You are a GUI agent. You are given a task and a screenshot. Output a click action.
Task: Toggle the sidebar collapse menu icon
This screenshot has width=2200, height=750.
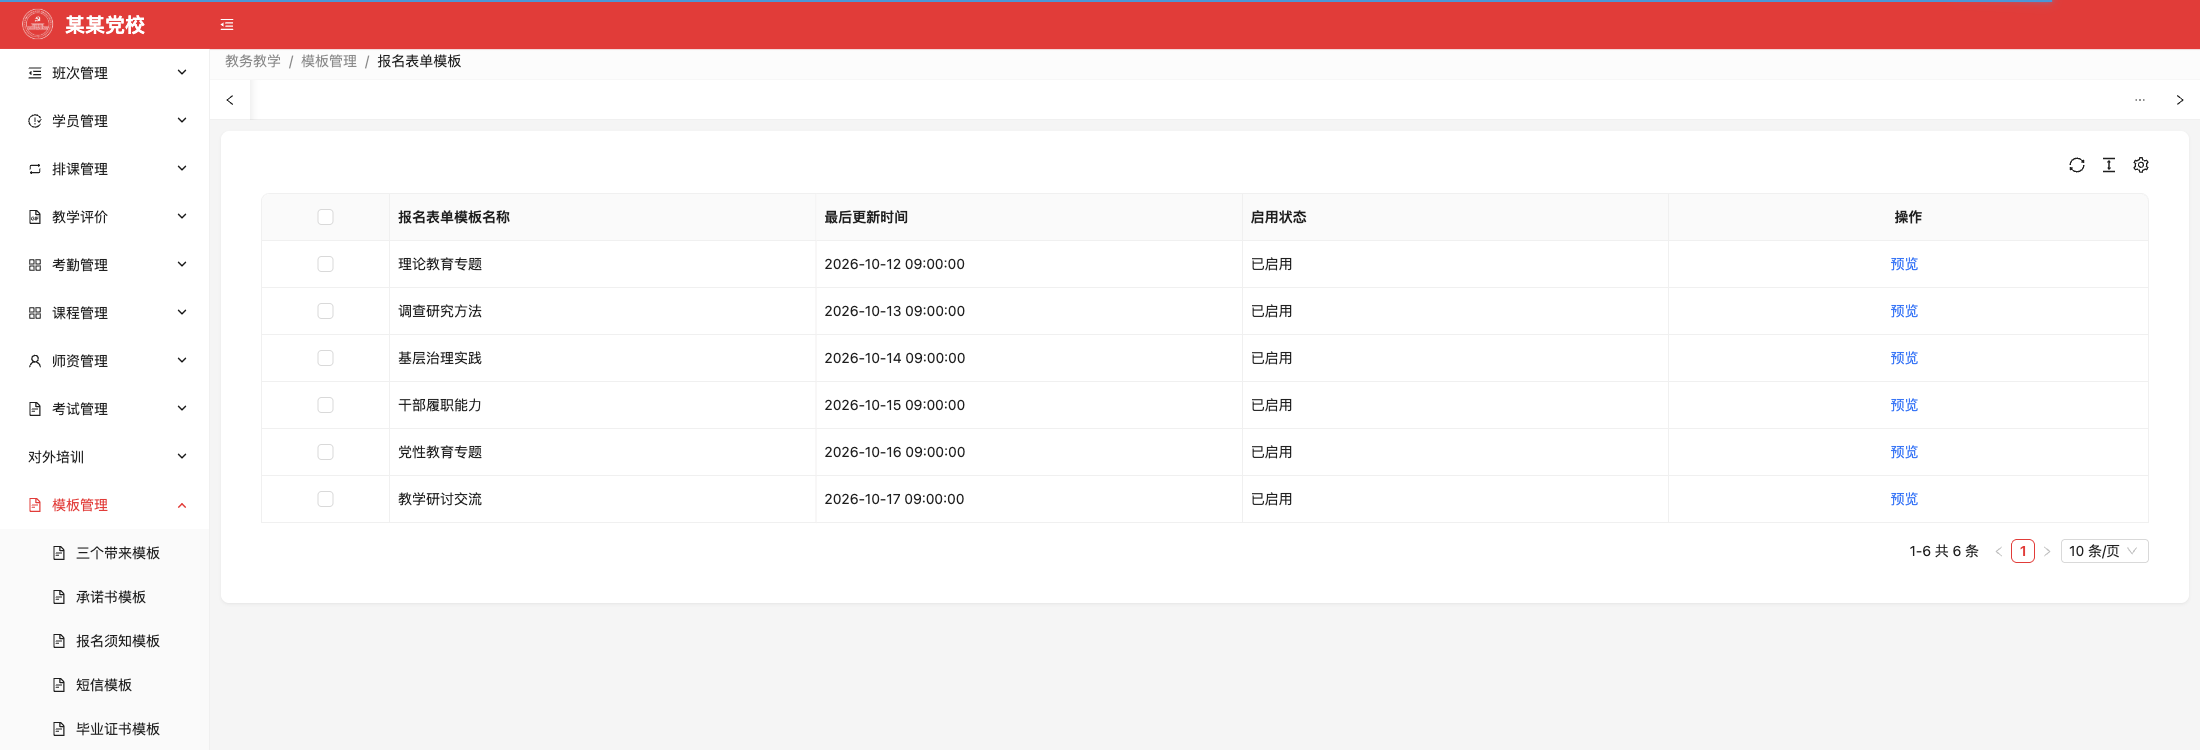pyautogui.click(x=227, y=25)
